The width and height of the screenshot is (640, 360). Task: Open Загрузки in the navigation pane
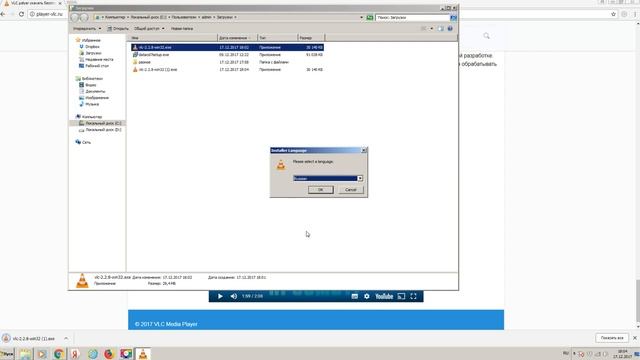click(x=90, y=53)
